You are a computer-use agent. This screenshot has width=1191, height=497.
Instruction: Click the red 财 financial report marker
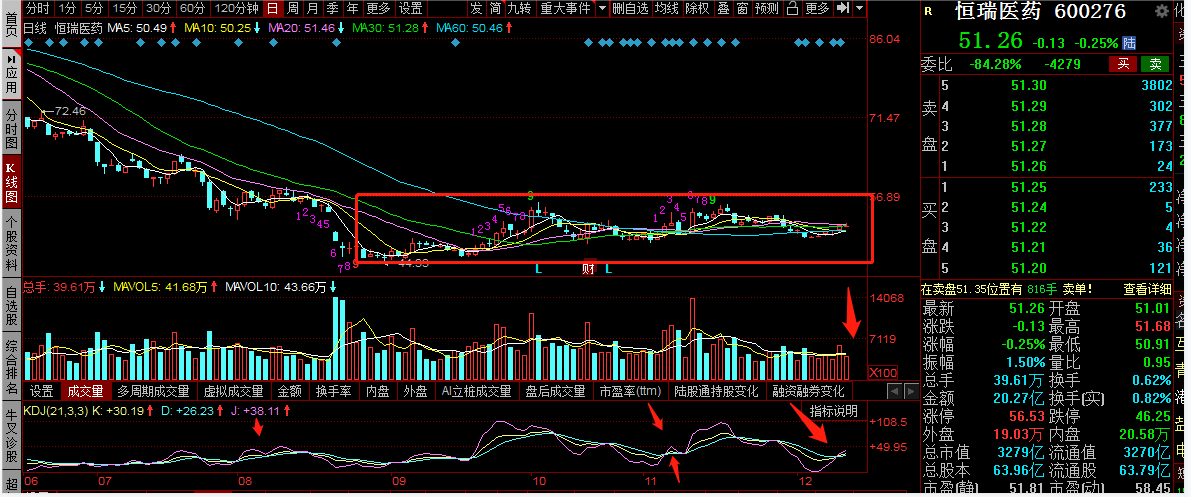click(587, 268)
